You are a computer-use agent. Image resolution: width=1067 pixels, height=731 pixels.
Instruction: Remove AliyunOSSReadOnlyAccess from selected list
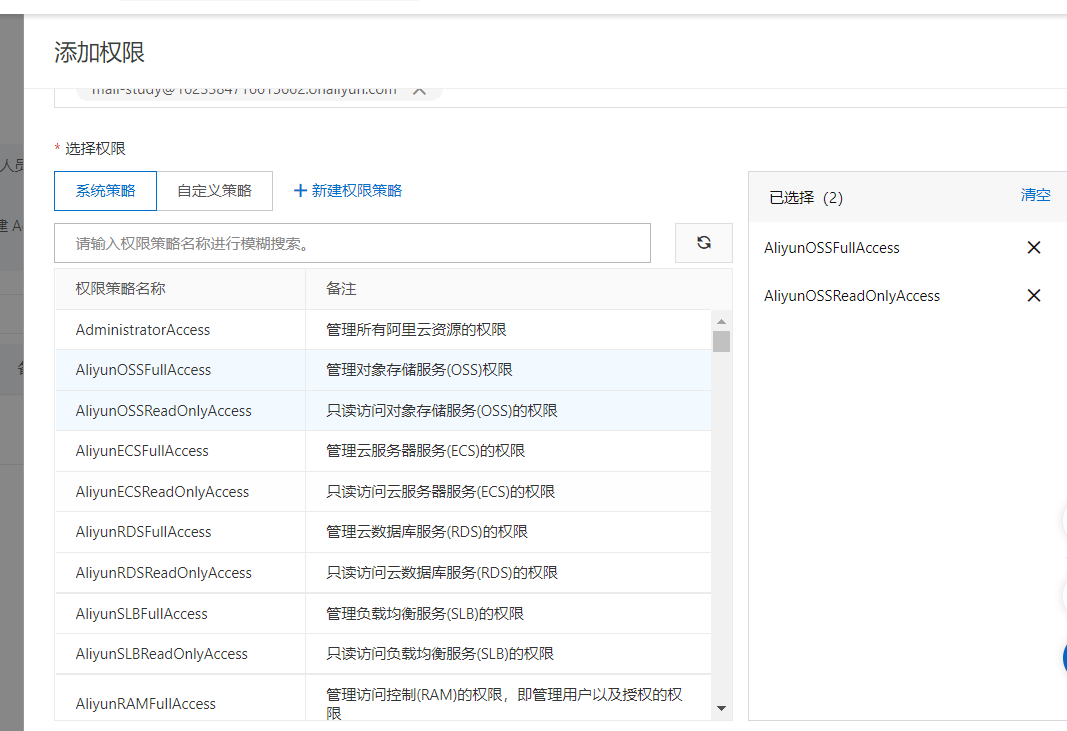[1034, 295]
